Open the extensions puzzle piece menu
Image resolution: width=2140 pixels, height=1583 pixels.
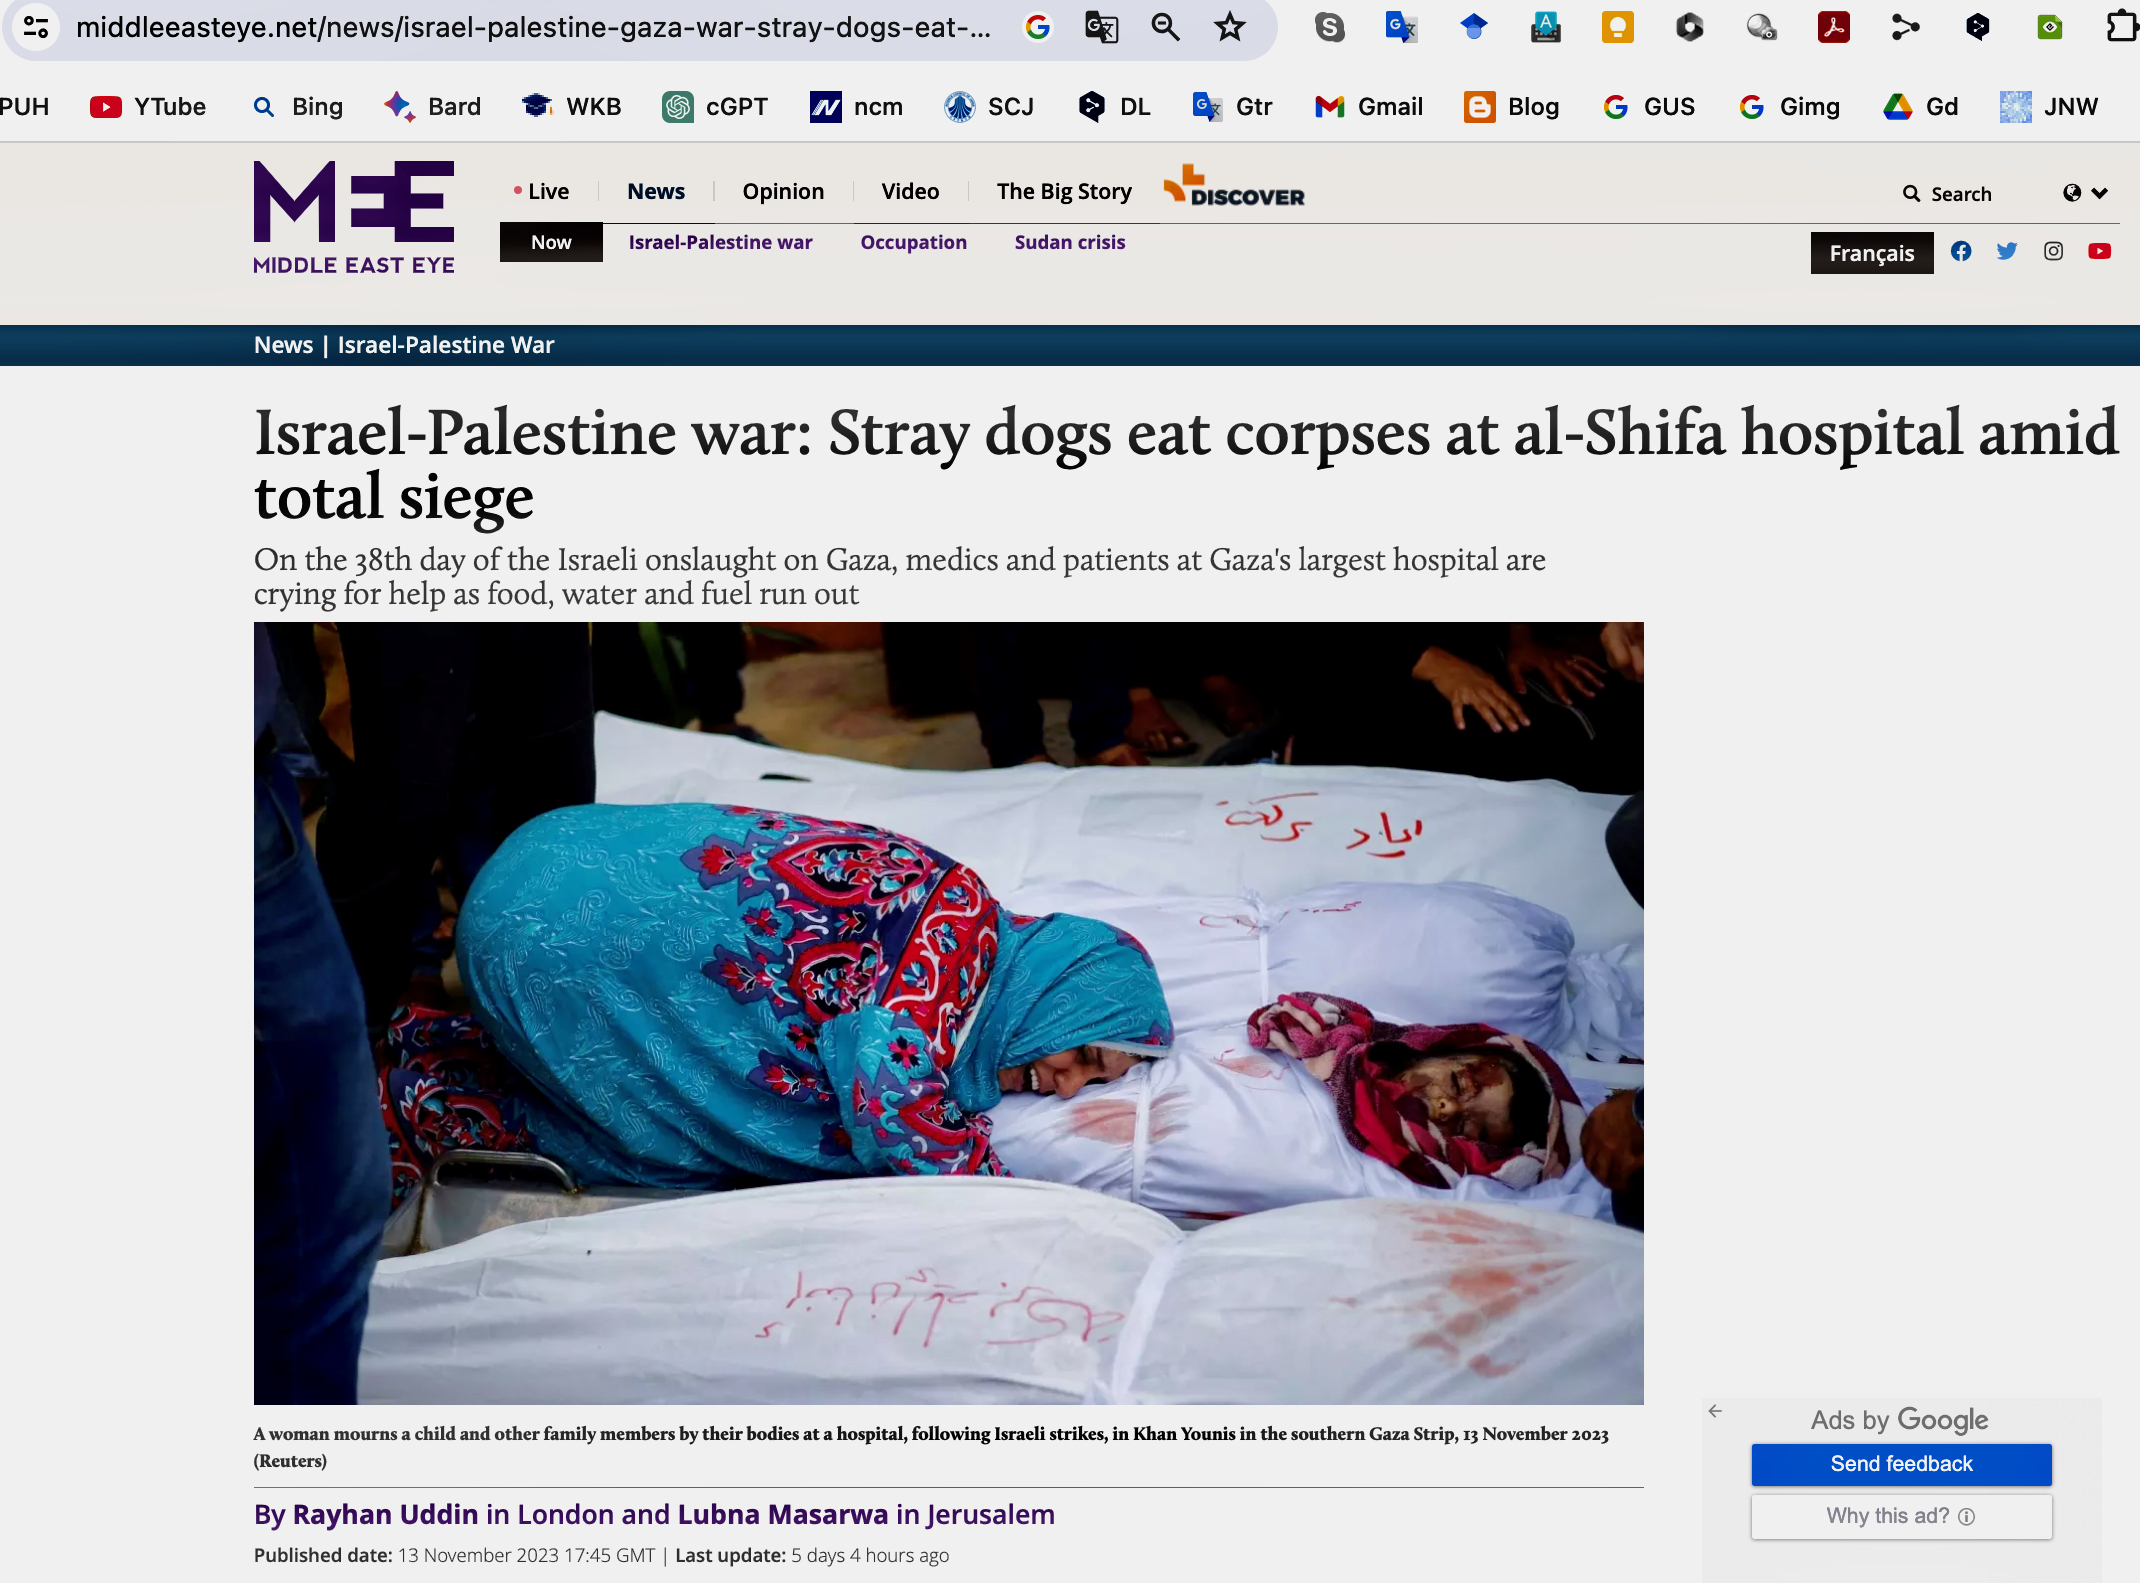(x=2121, y=27)
